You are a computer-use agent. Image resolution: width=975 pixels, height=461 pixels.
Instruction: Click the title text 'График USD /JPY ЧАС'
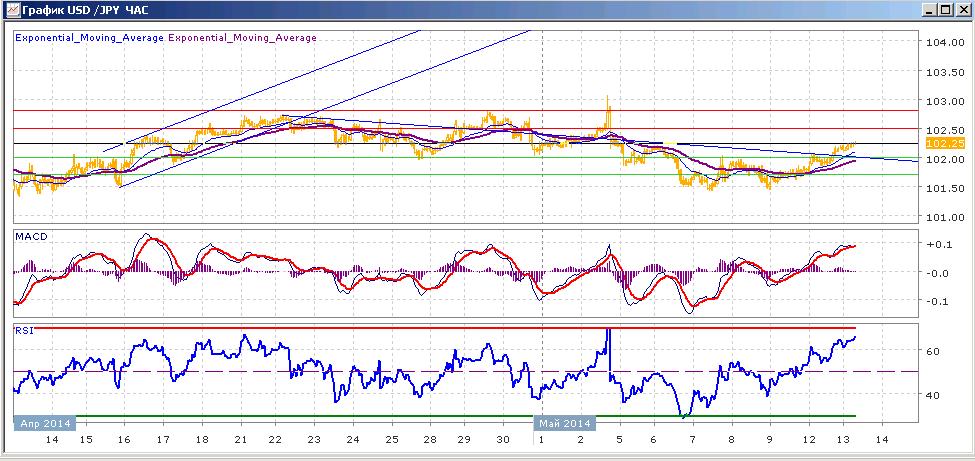[83, 9]
